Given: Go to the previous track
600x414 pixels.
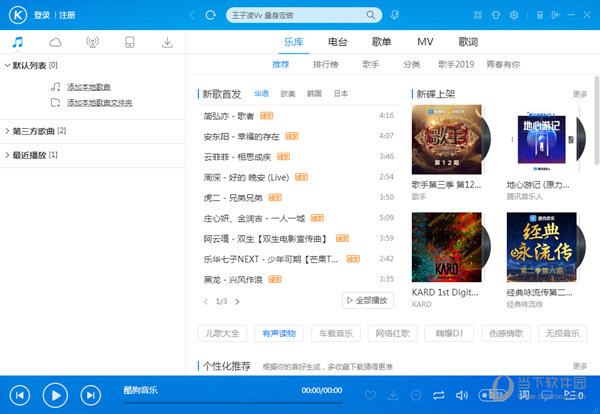Looking at the screenshot, I should (21, 395).
